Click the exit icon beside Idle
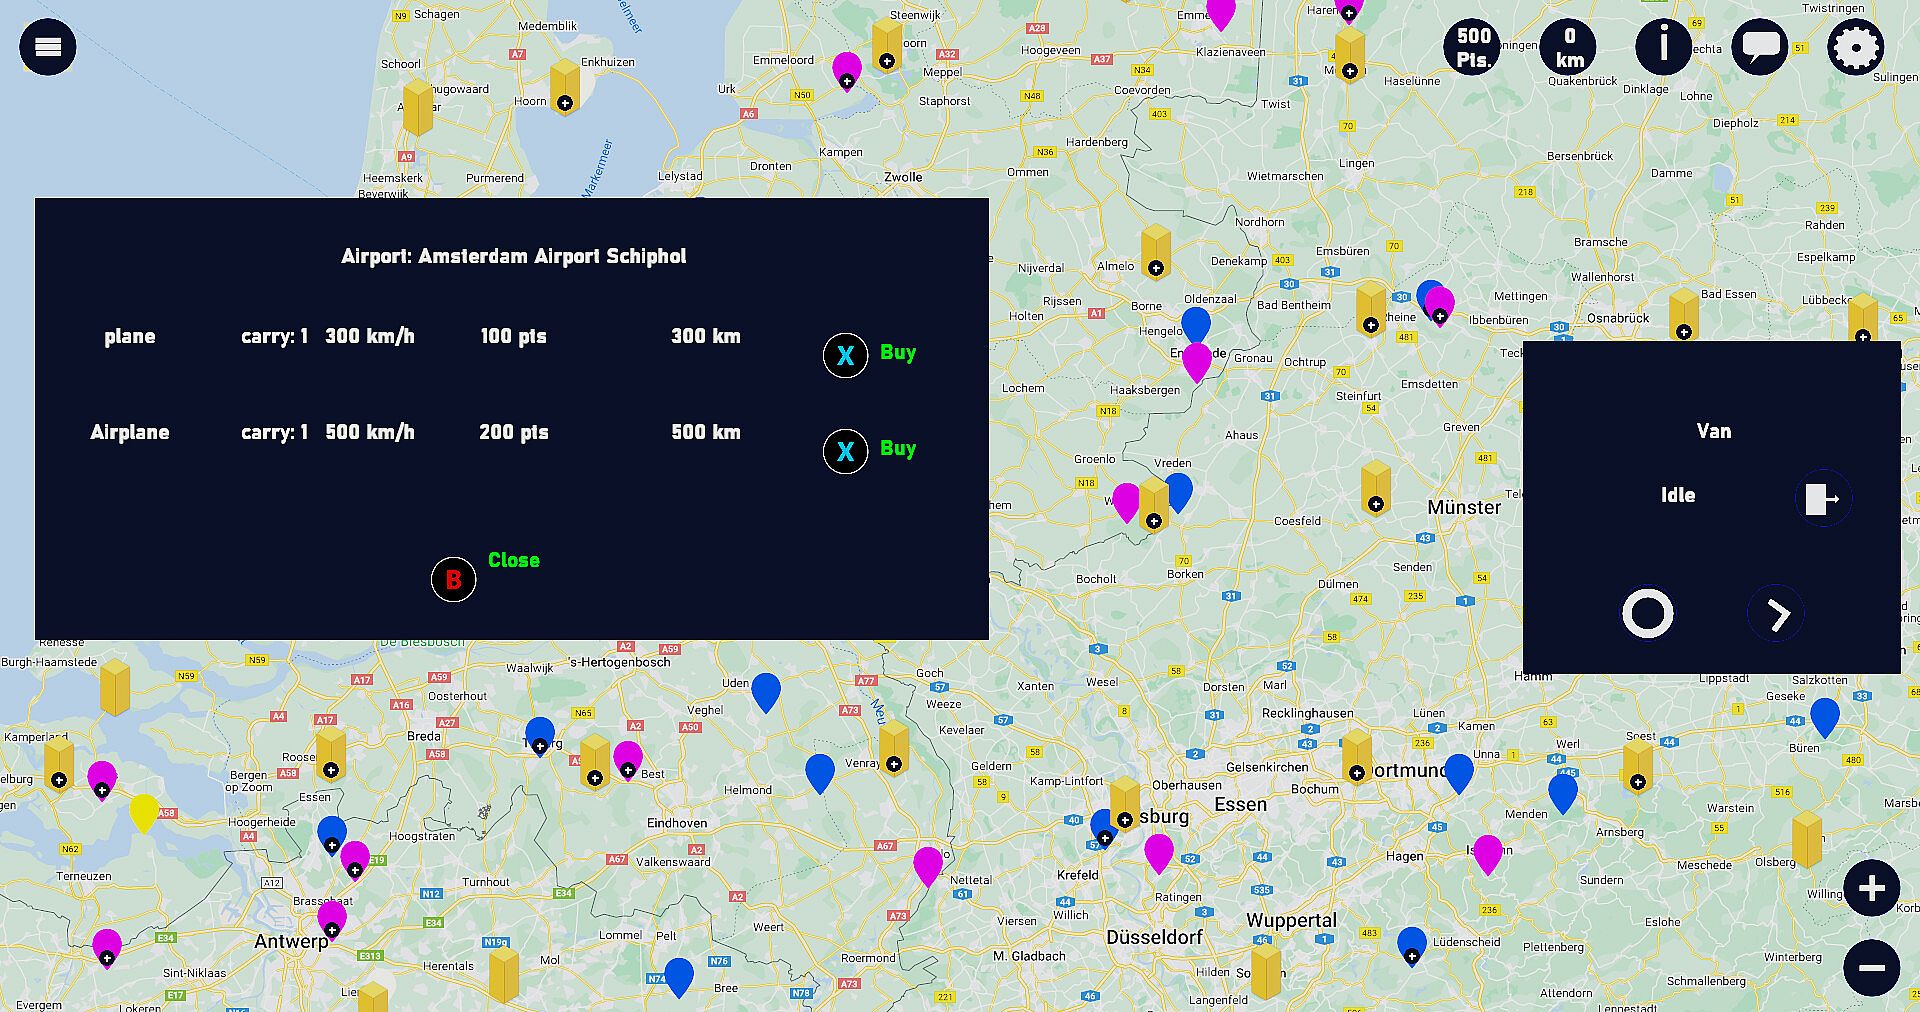The width and height of the screenshot is (1920, 1012). pos(1823,498)
